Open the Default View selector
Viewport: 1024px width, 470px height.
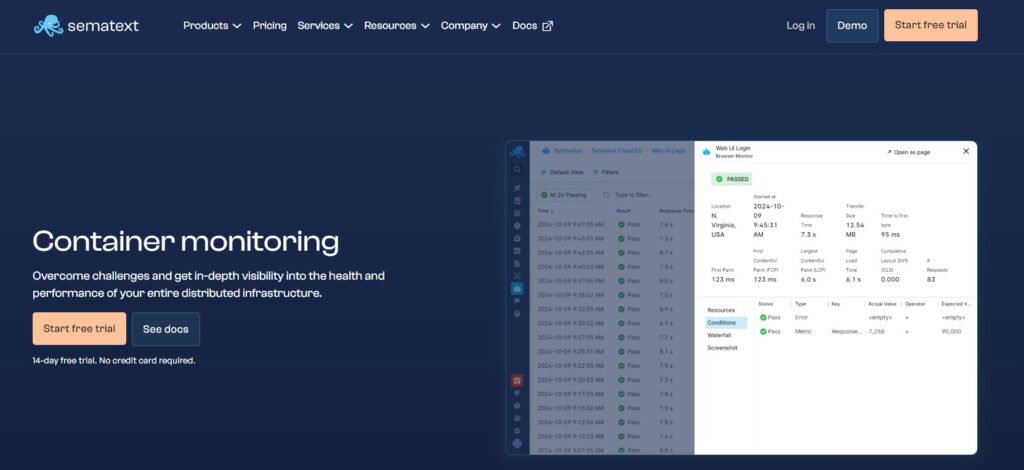562,172
